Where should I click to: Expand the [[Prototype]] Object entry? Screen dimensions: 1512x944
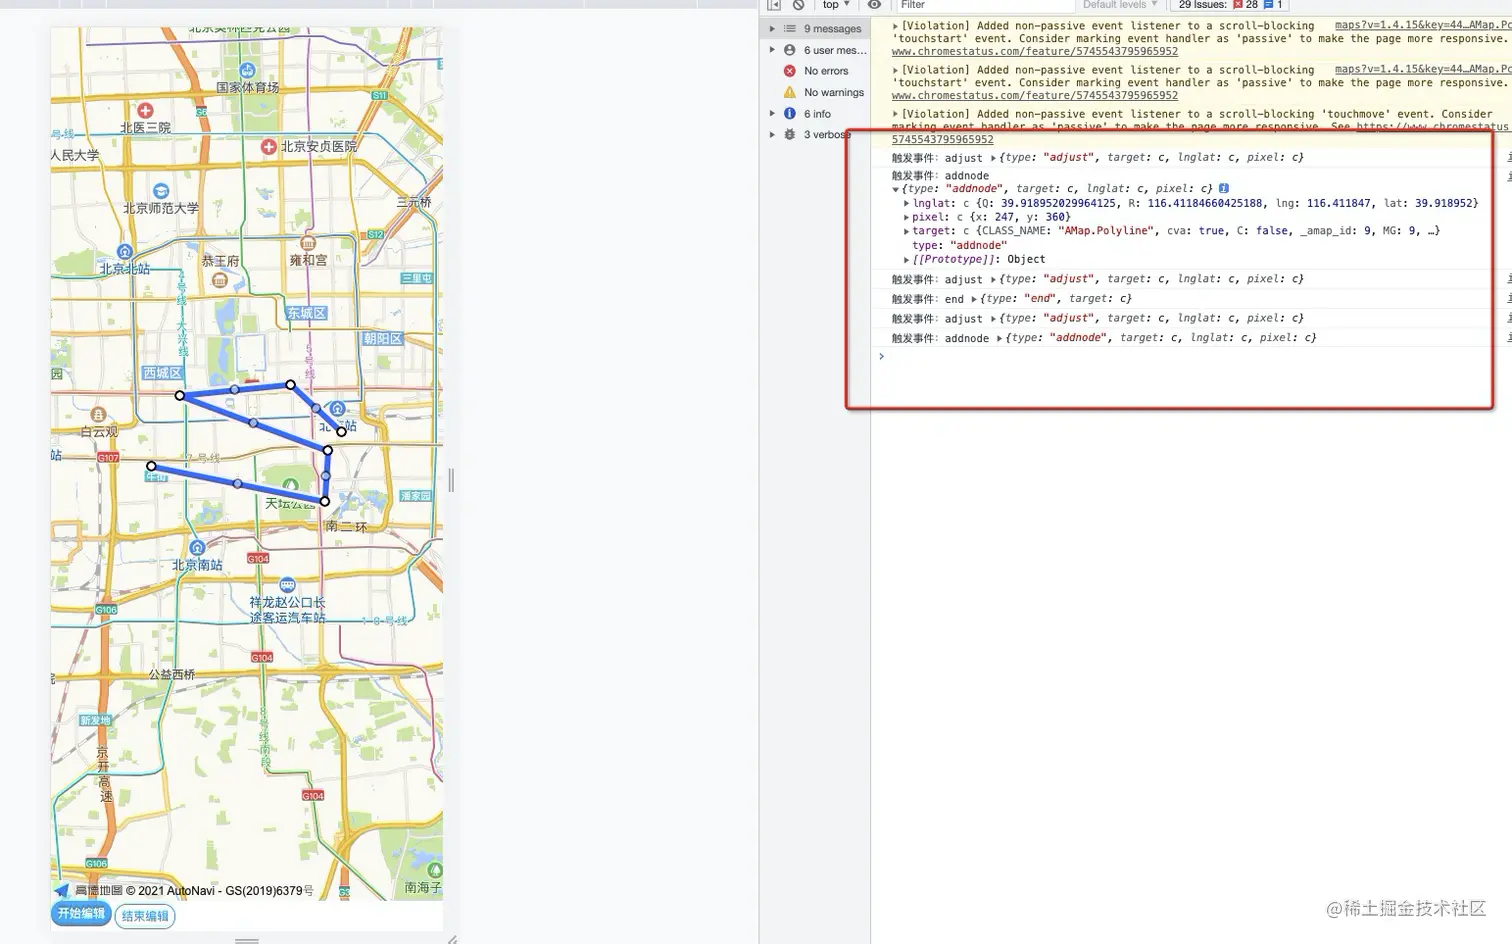[907, 260]
